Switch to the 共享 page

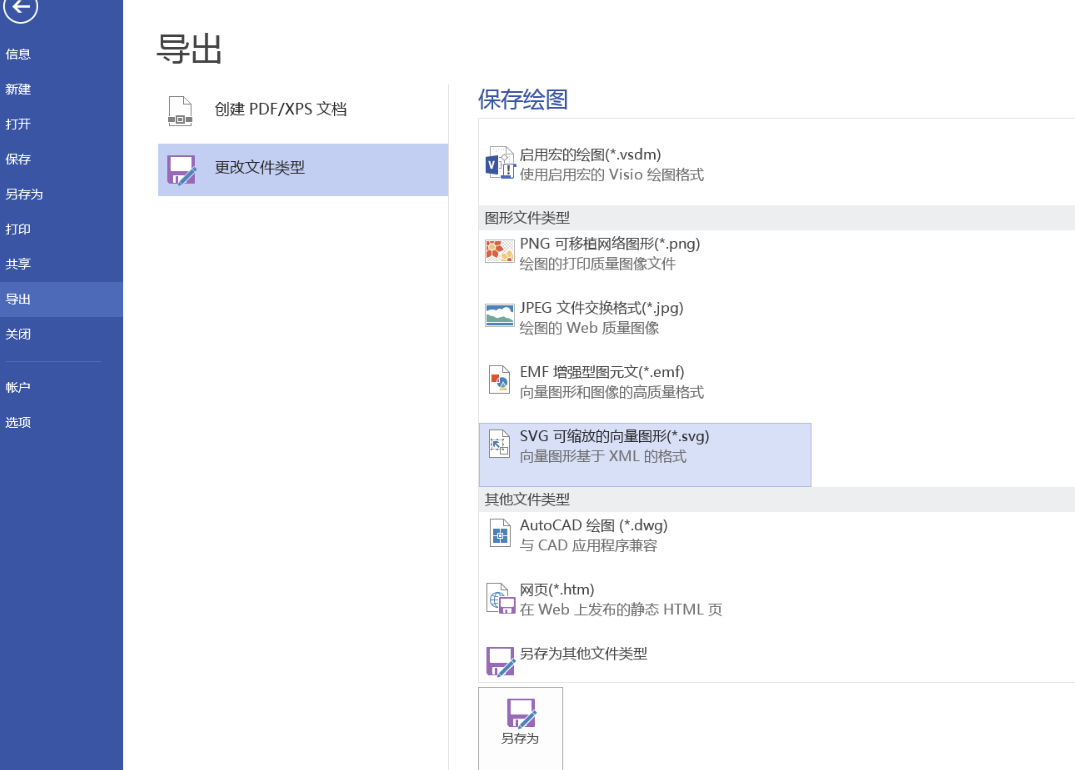[x=18, y=264]
